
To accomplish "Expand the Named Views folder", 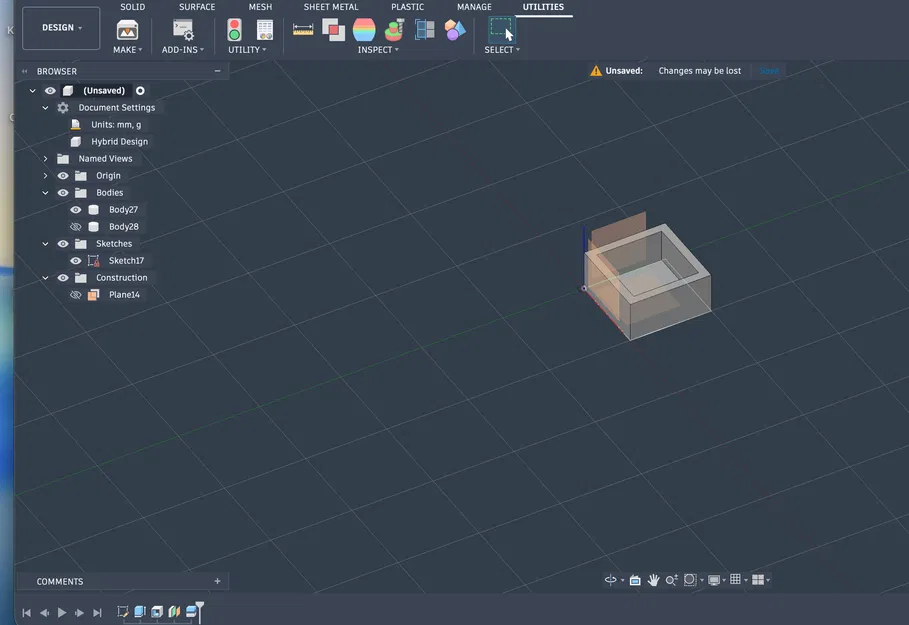I will click(45, 158).
